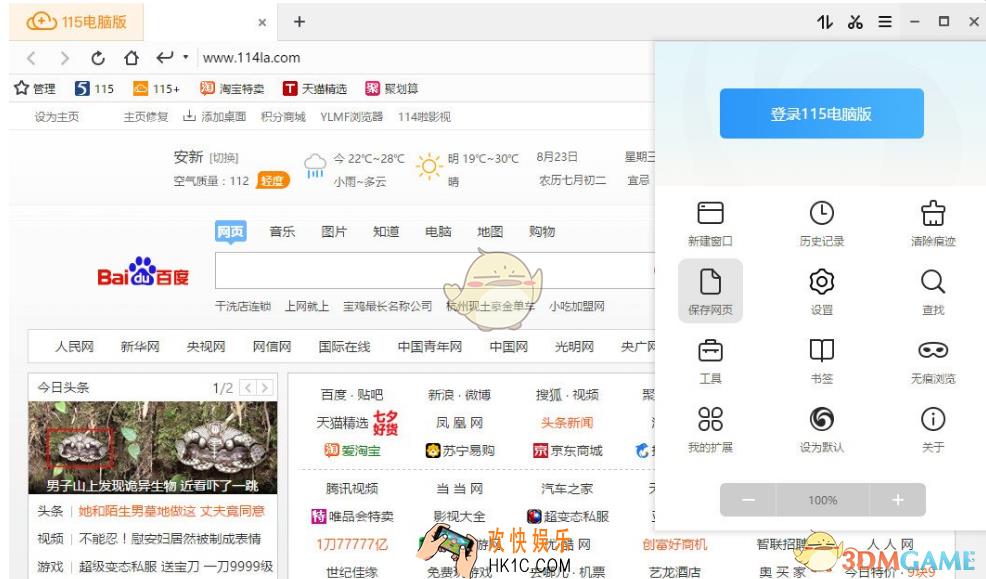Open 人民网 site link
This screenshot has width=986, height=579.
coord(74,346)
